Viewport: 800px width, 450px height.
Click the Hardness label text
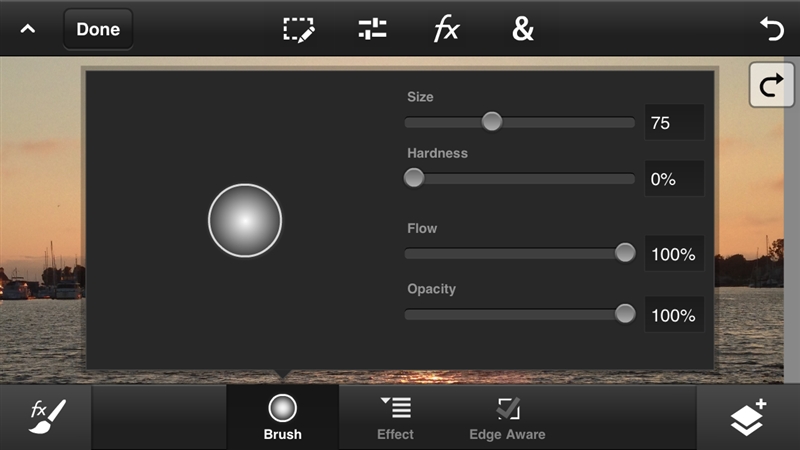(437, 153)
